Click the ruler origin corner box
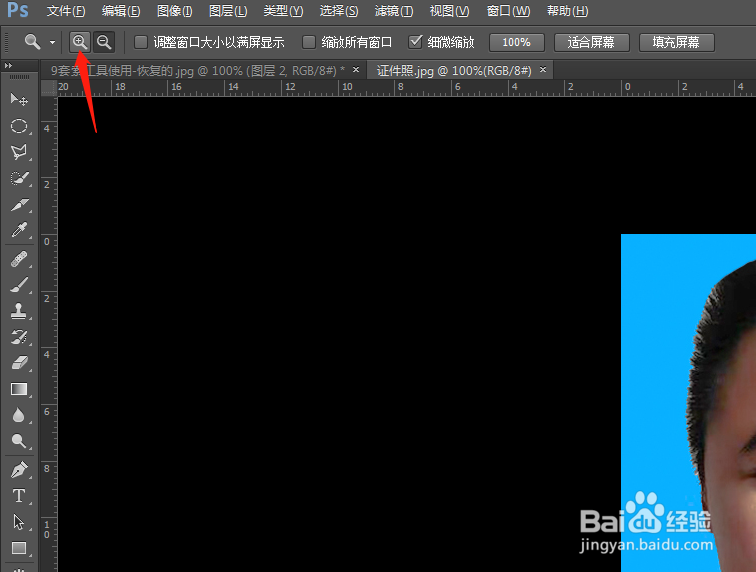756x572 pixels. [49, 88]
